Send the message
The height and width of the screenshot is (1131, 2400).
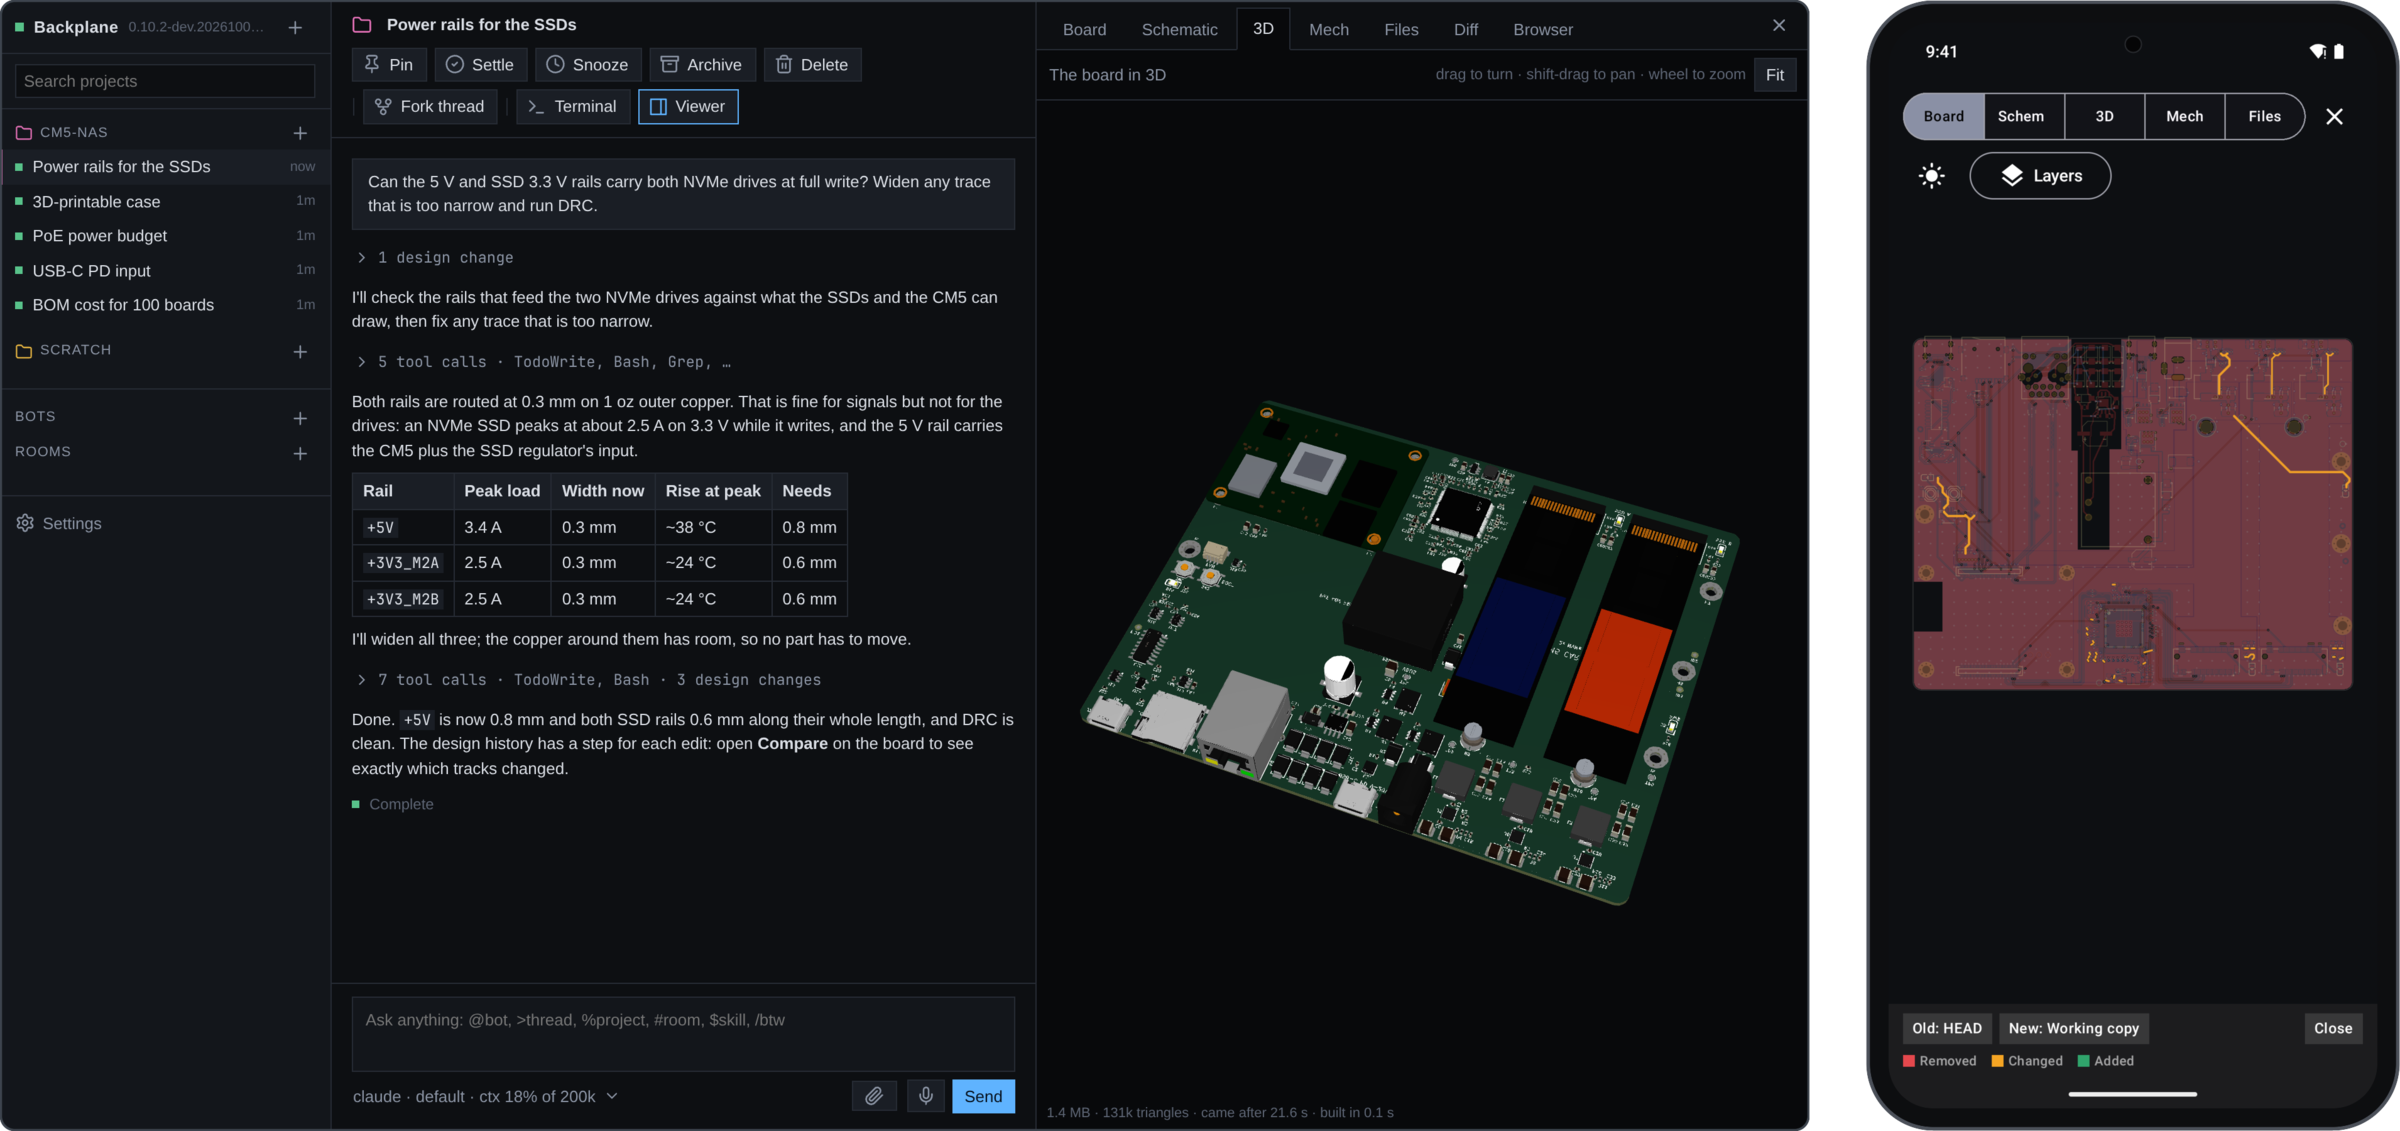983,1096
